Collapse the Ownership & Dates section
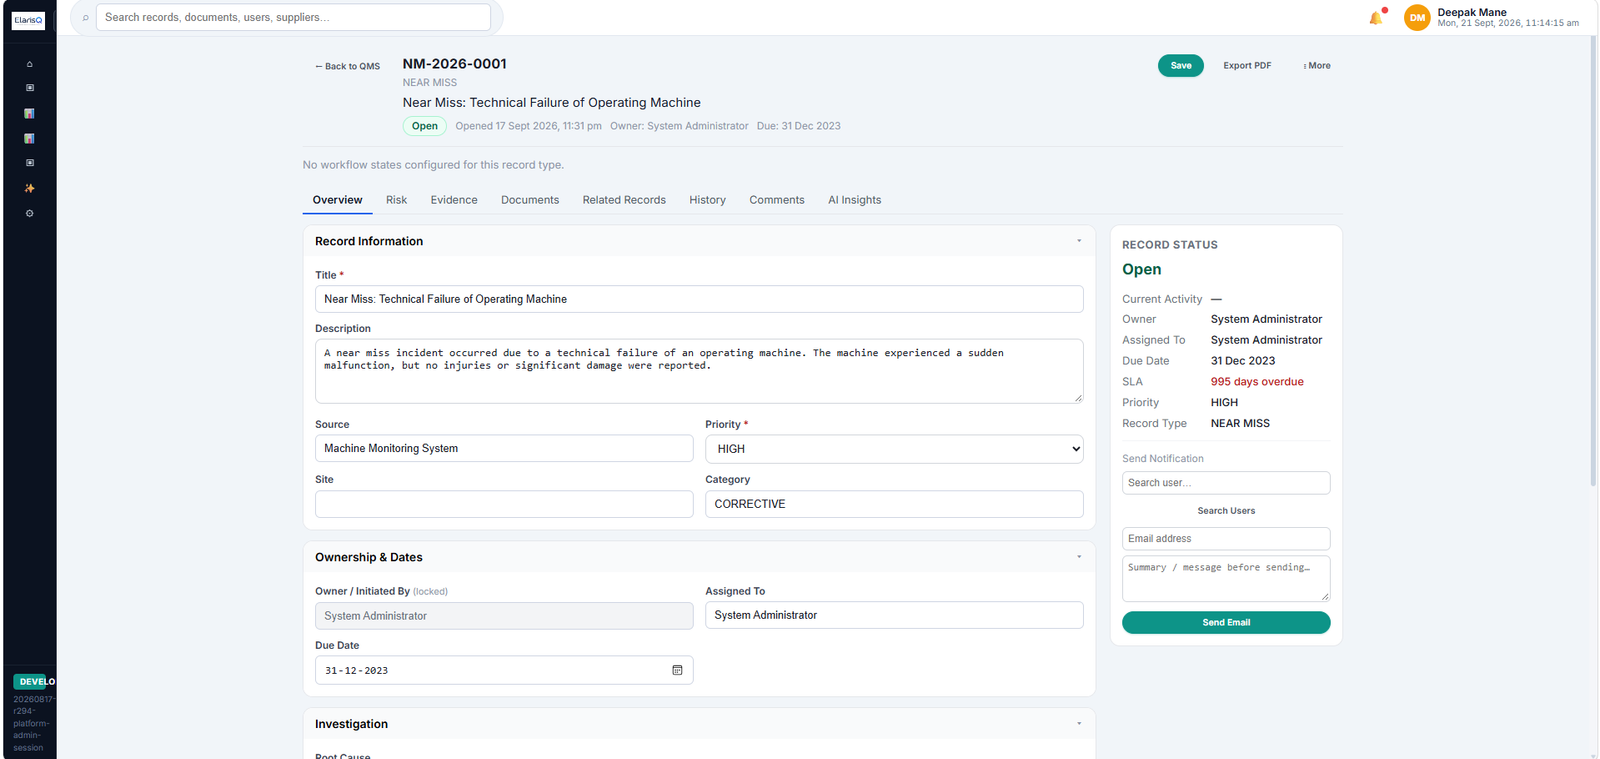Viewport: 1600px width, 759px height. tap(1079, 557)
